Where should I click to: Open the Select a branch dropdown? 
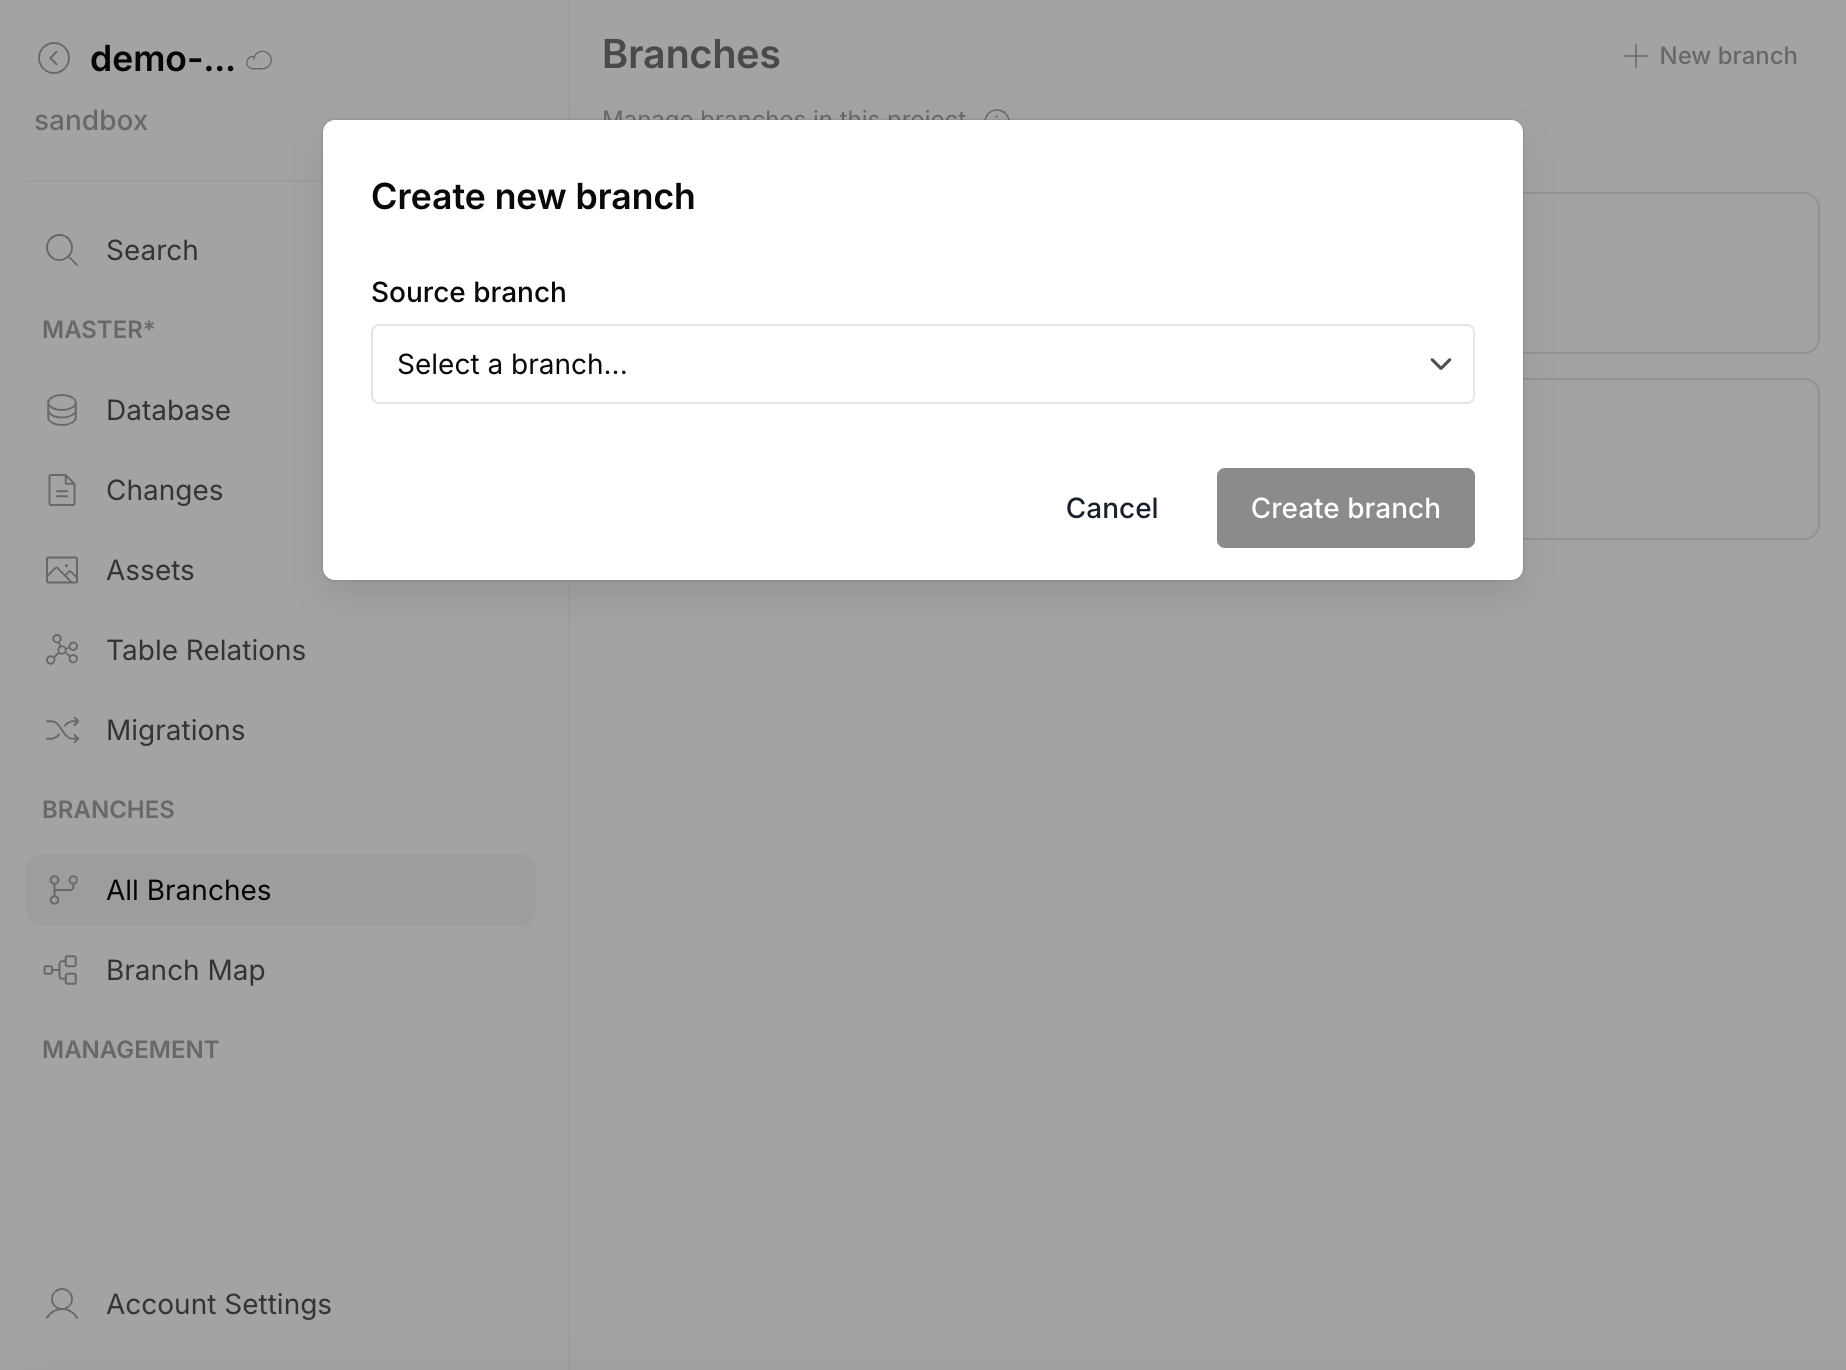(x=922, y=364)
